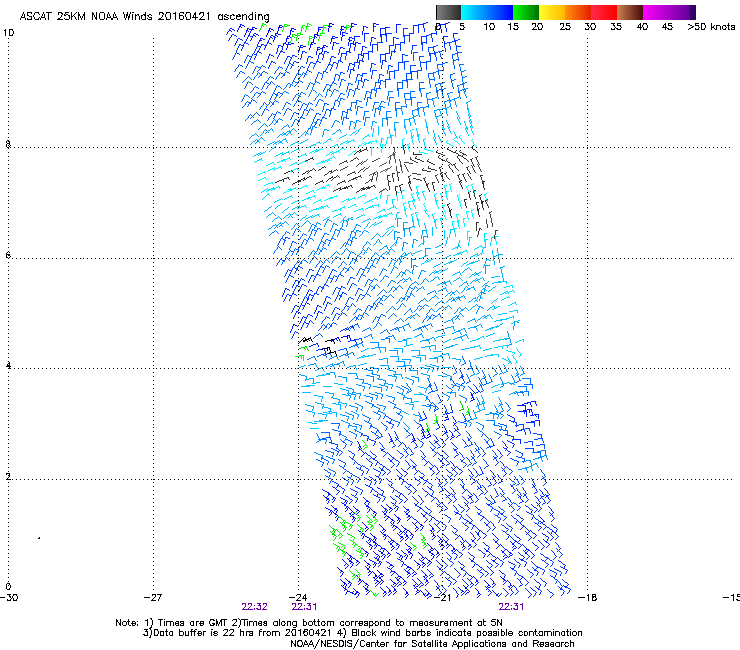This screenshot has height=650, width=740.
Task: Click the title text 'ASCAT 25KM NOAA Winds 20160421 ascending'
Action: [144, 16]
